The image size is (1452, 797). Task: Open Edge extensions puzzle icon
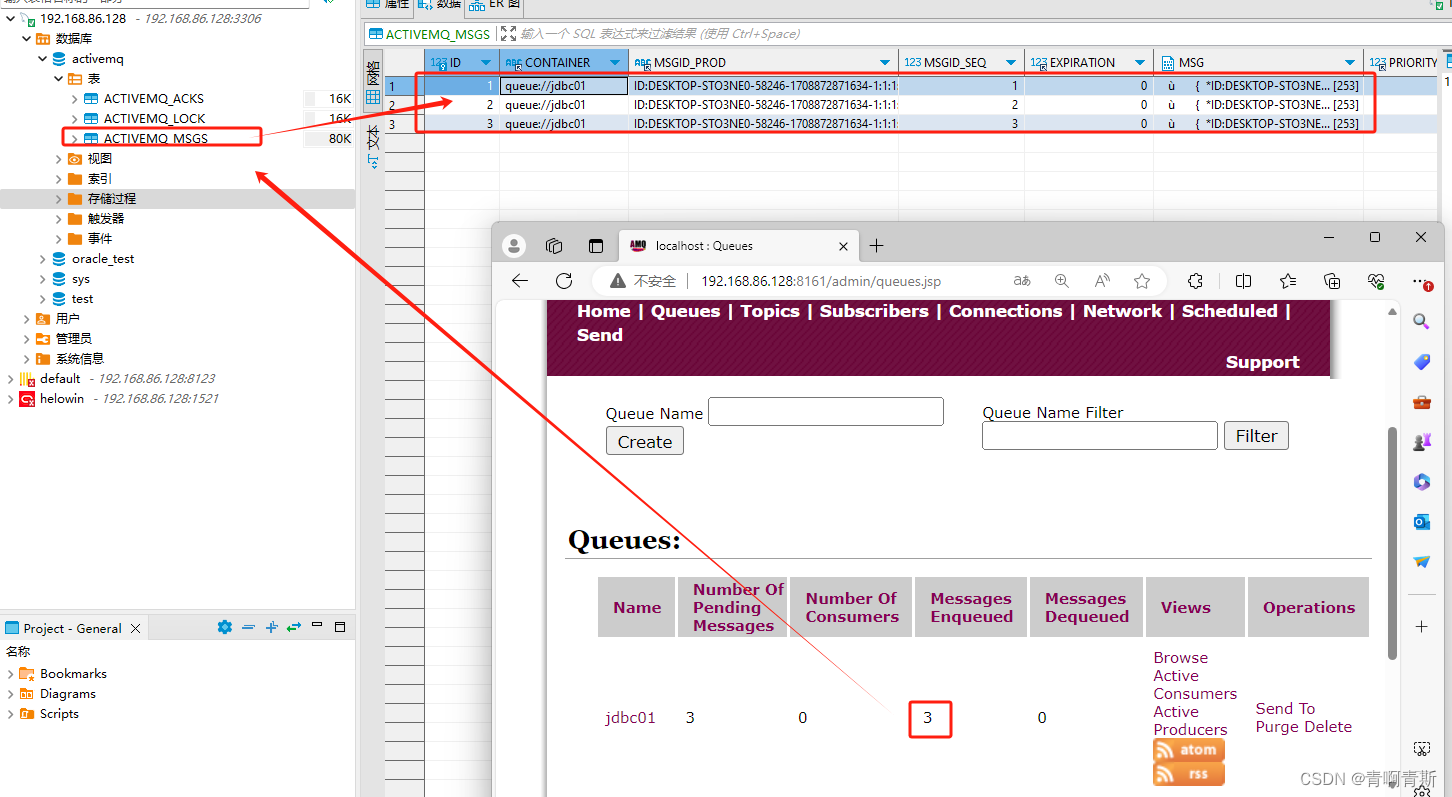click(x=1195, y=281)
